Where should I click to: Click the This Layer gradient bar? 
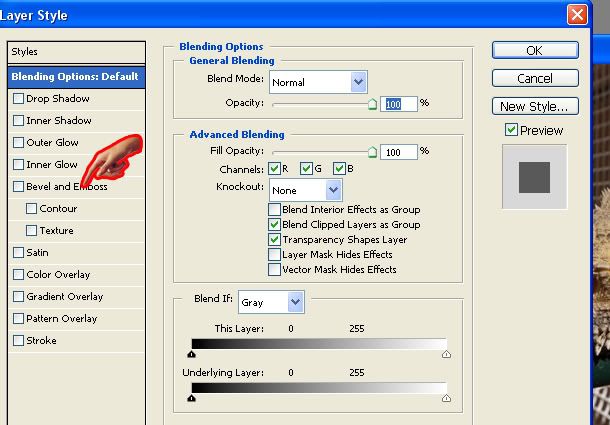319,344
